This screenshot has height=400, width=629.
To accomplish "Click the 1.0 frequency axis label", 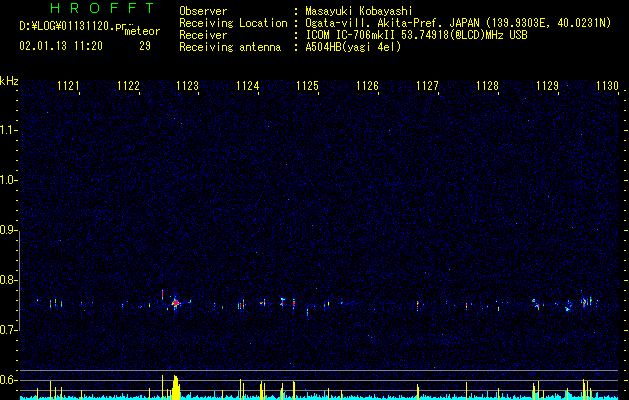I will tap(9, 180).
